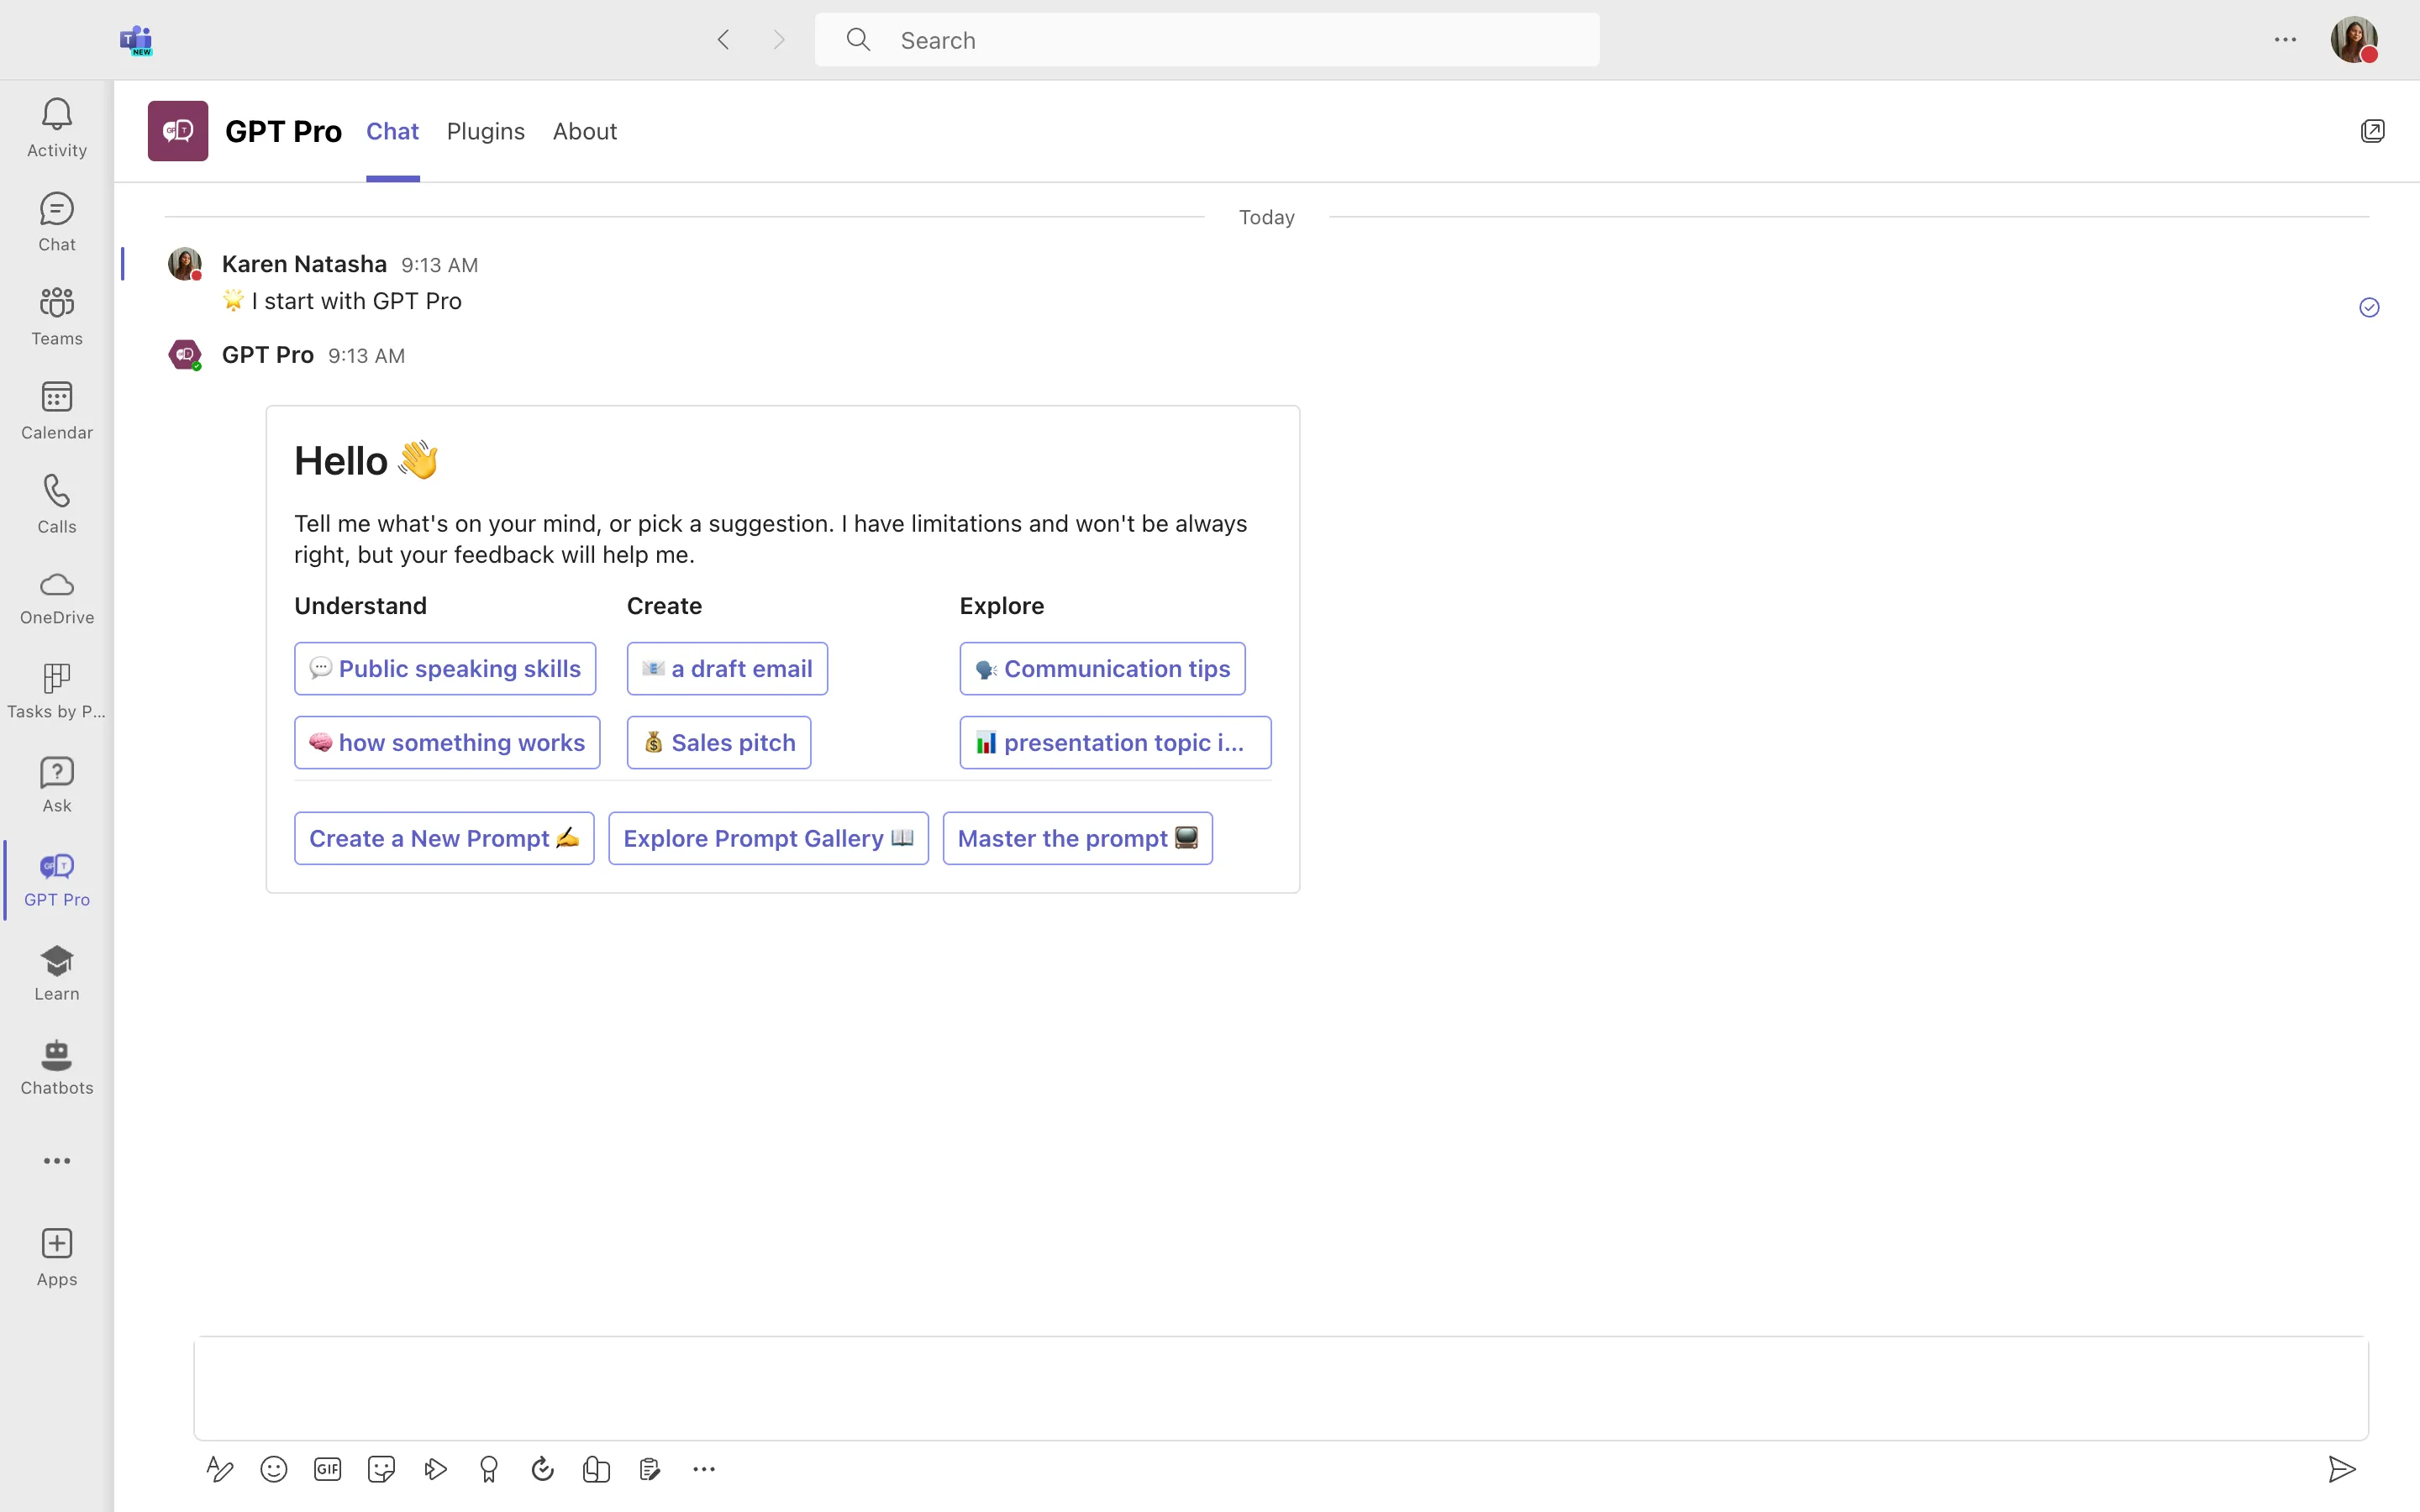Click the Apps section expander
This screenshot has width=2420, height=1512.
[x=57, y=1160]
